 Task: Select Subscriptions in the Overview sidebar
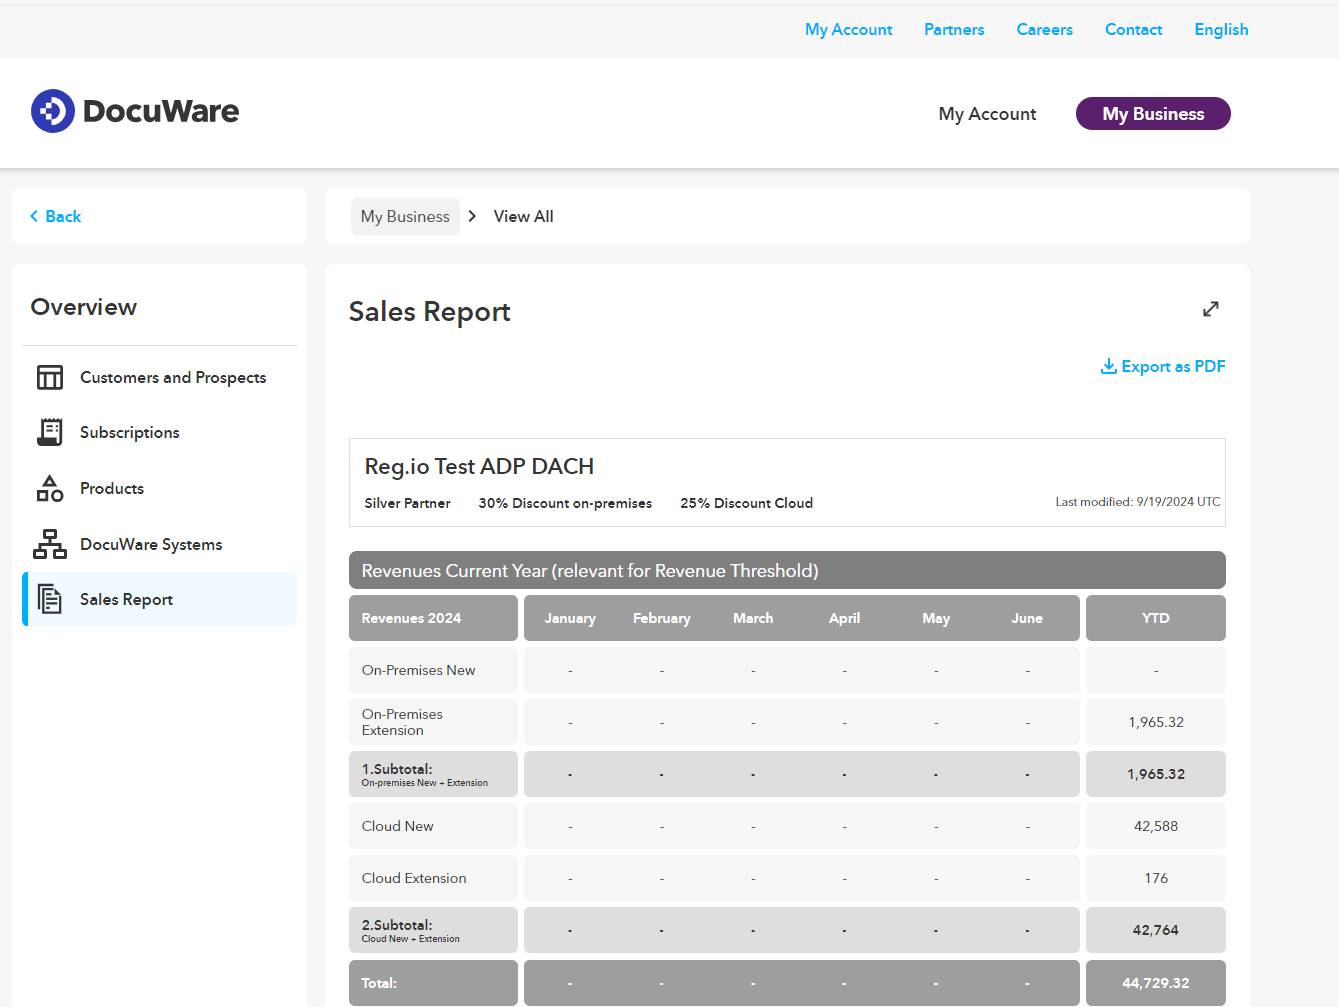tap(130, 432)
